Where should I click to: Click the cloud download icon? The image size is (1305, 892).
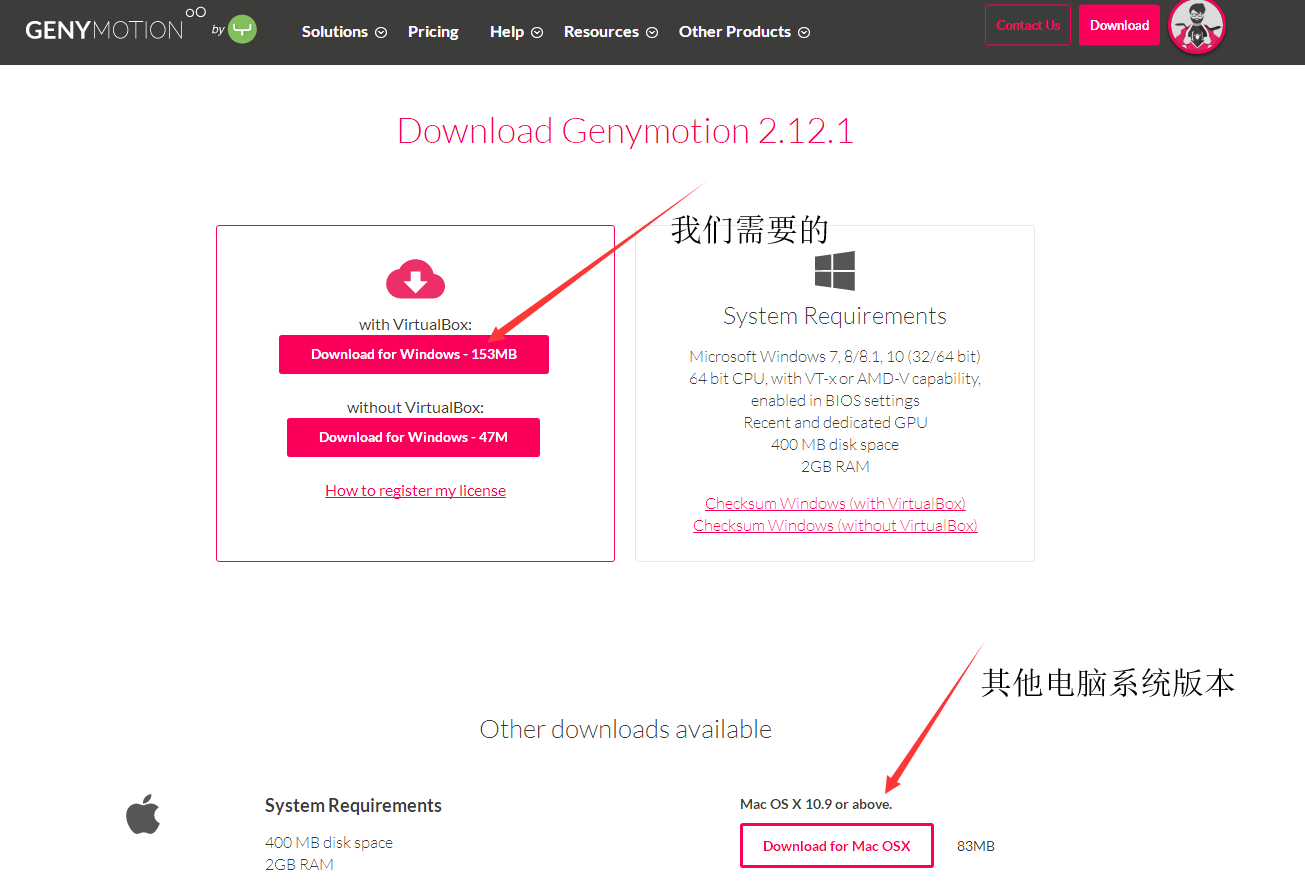[x=415, y=279]
